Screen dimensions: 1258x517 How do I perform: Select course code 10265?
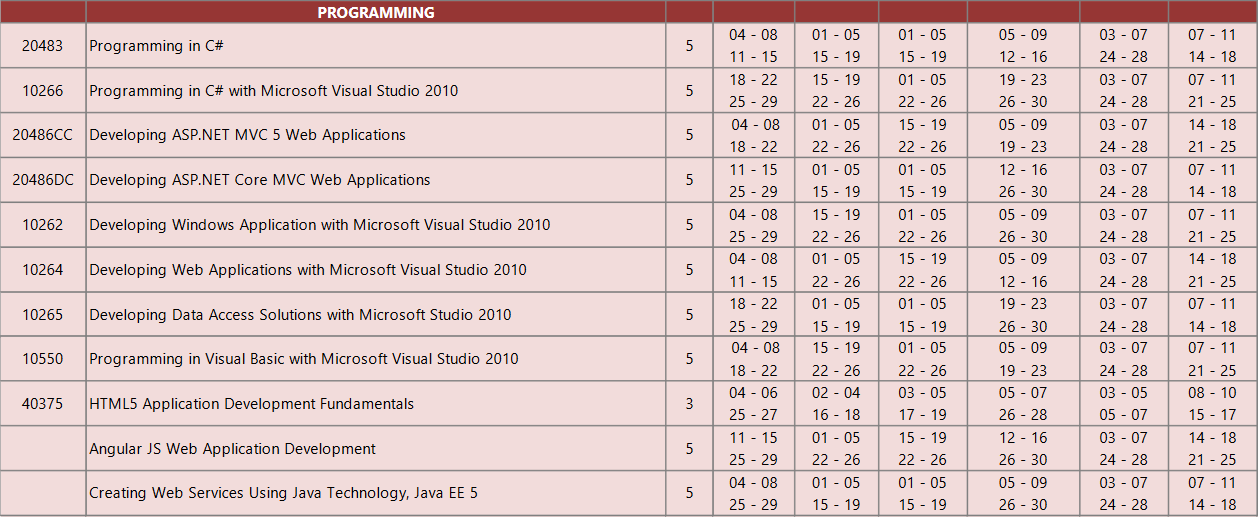[43, 315]
